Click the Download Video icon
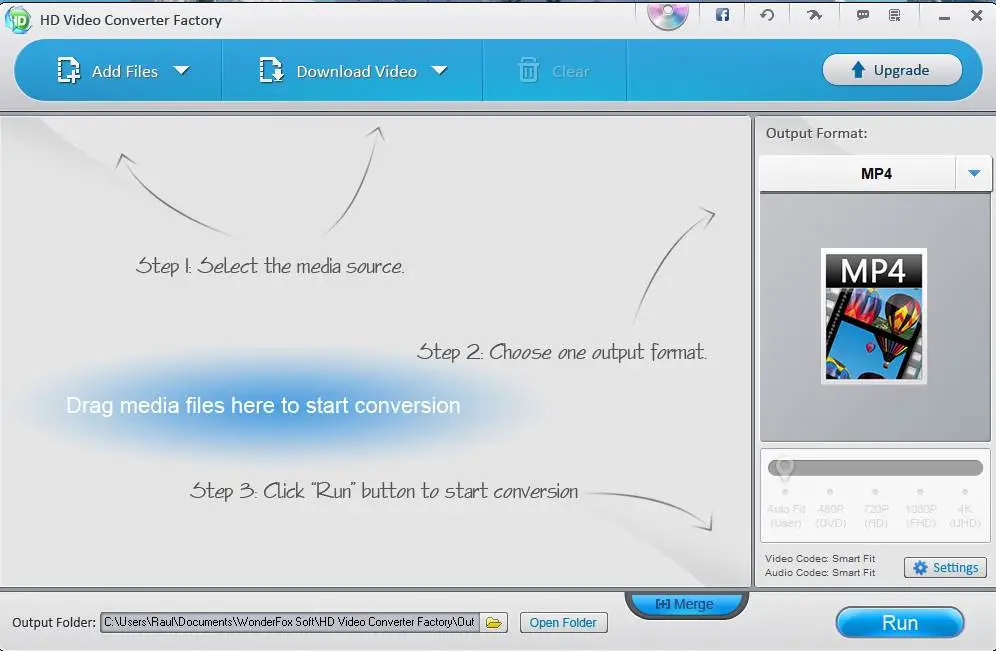Screen dimensions: 996x651 [271, 70]
